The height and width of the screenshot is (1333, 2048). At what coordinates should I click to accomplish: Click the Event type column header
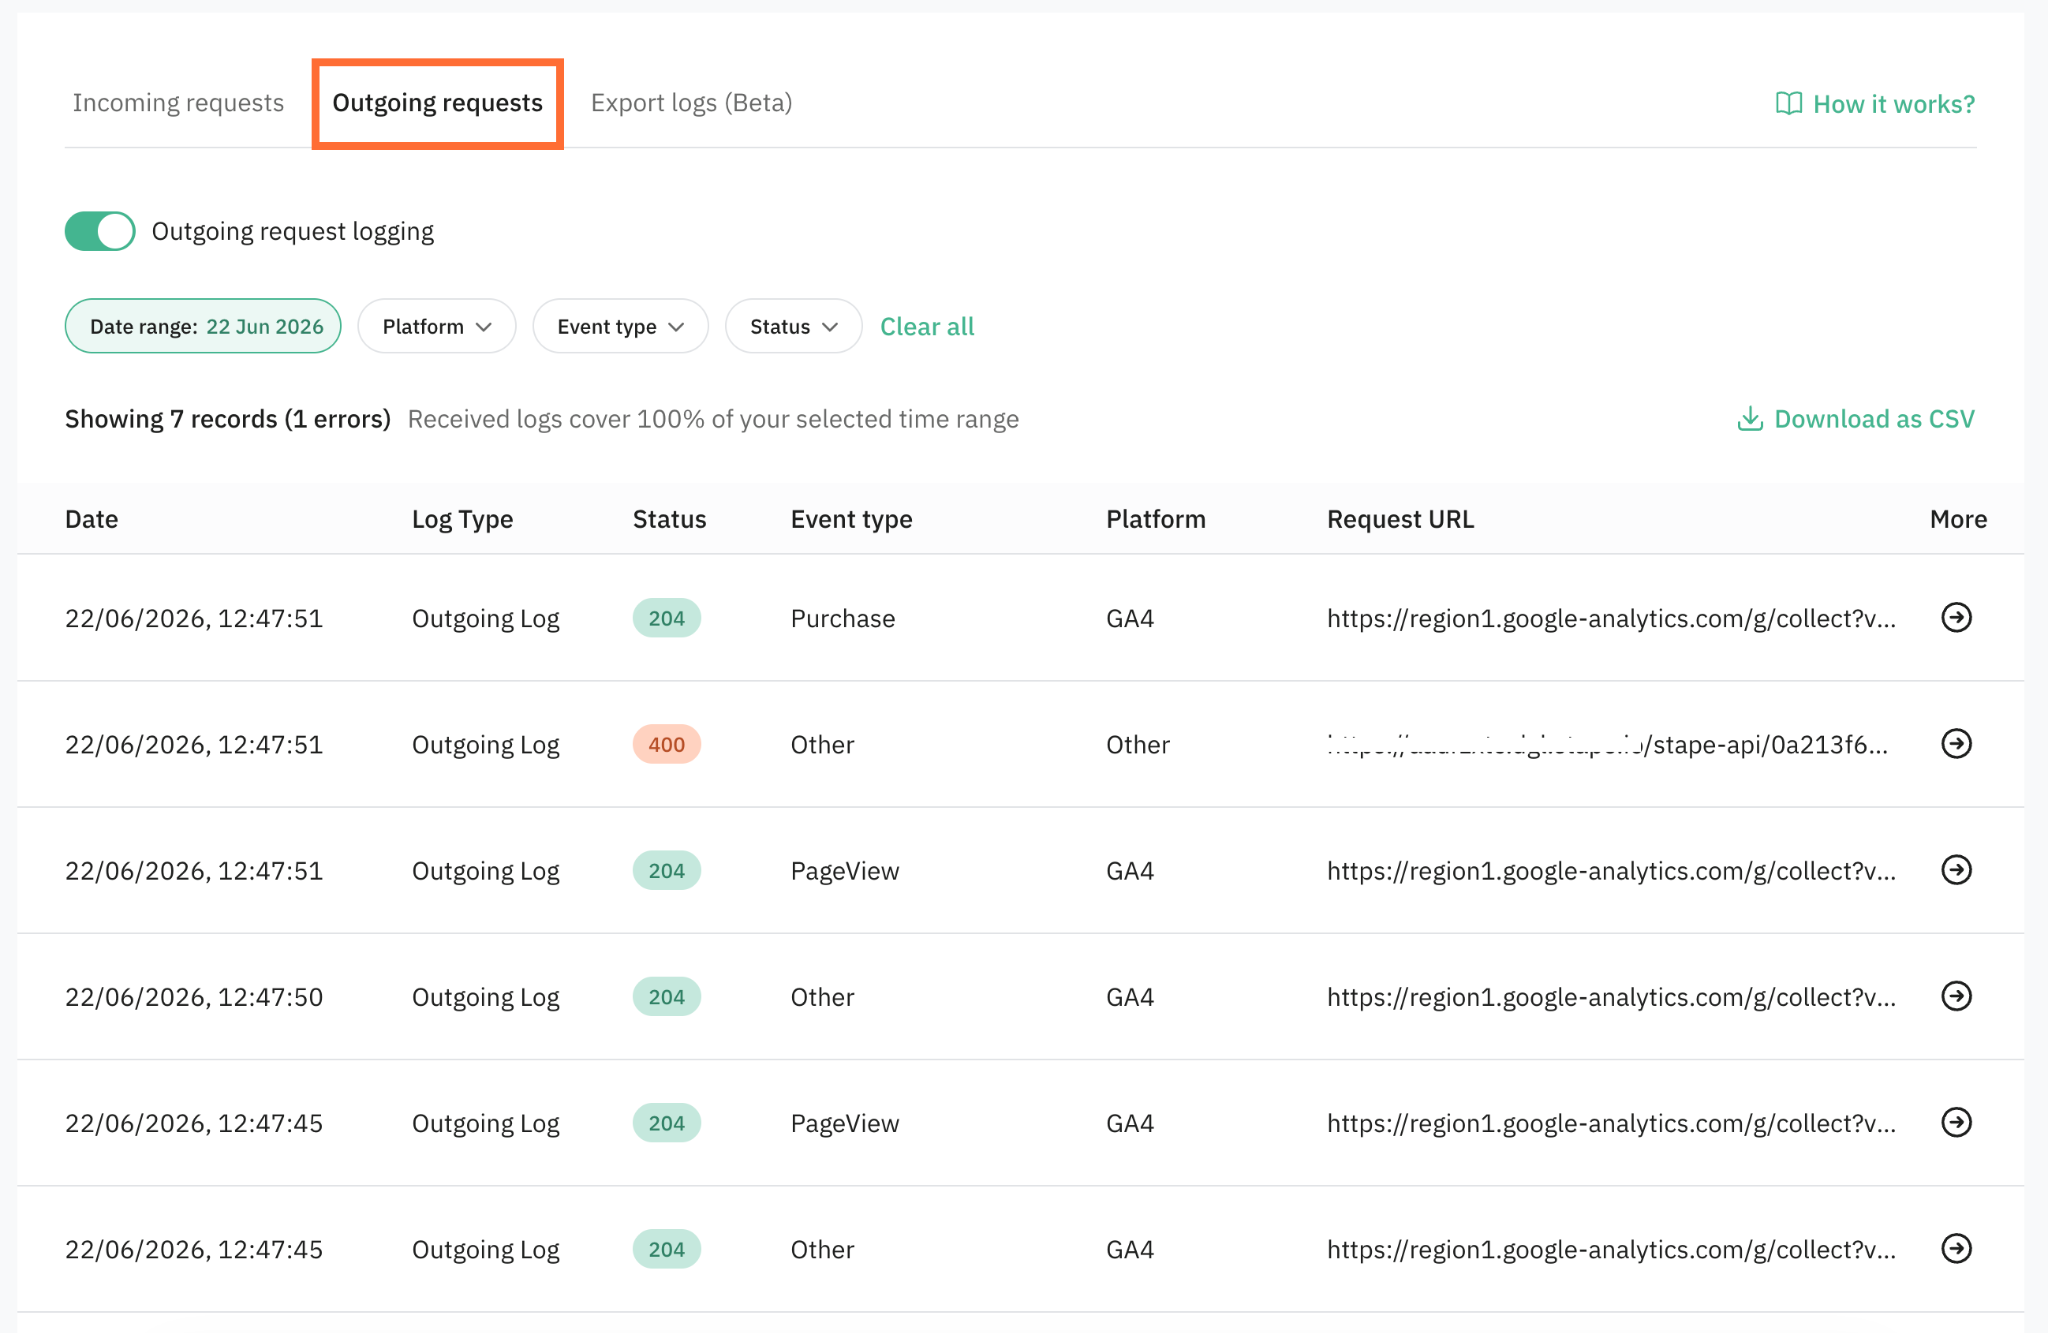click(851, 519)
